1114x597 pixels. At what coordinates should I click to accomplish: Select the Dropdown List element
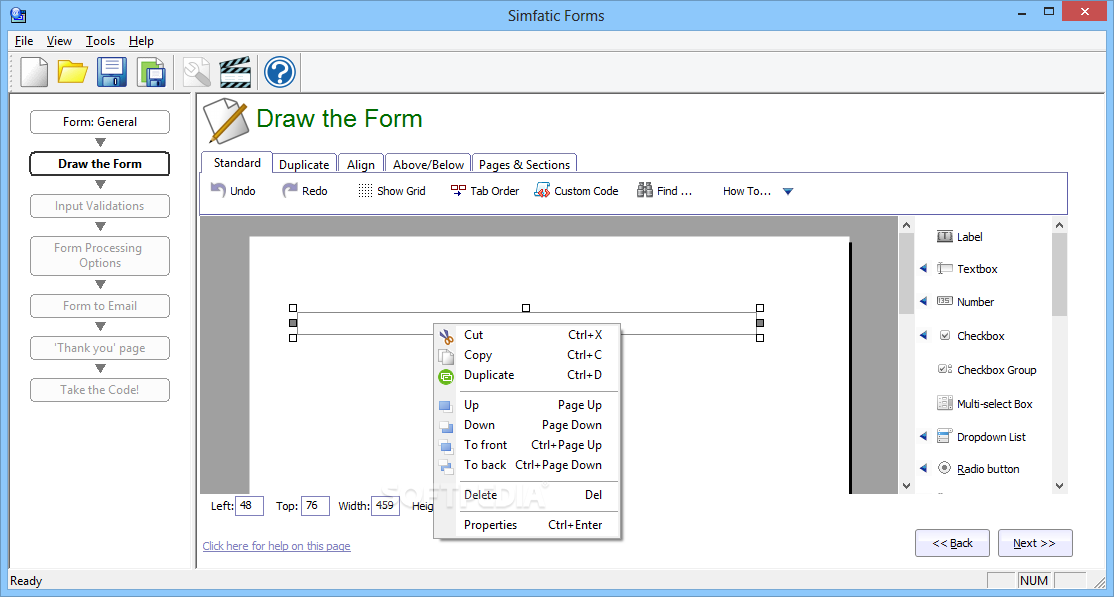(981, 436)
